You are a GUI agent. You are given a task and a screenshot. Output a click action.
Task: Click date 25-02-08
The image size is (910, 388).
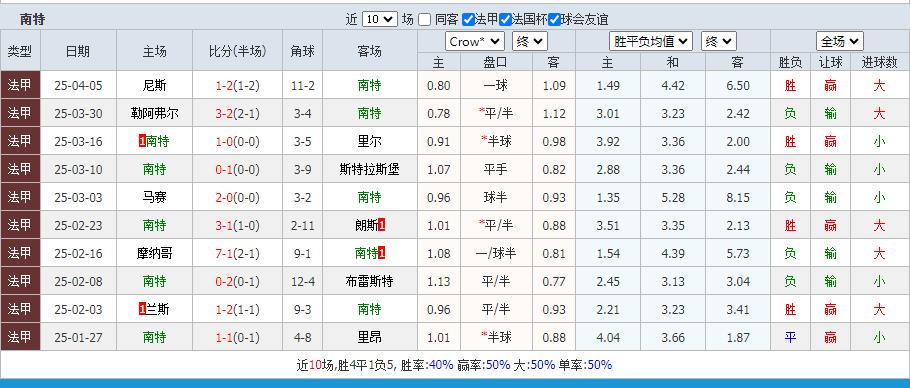78,281
